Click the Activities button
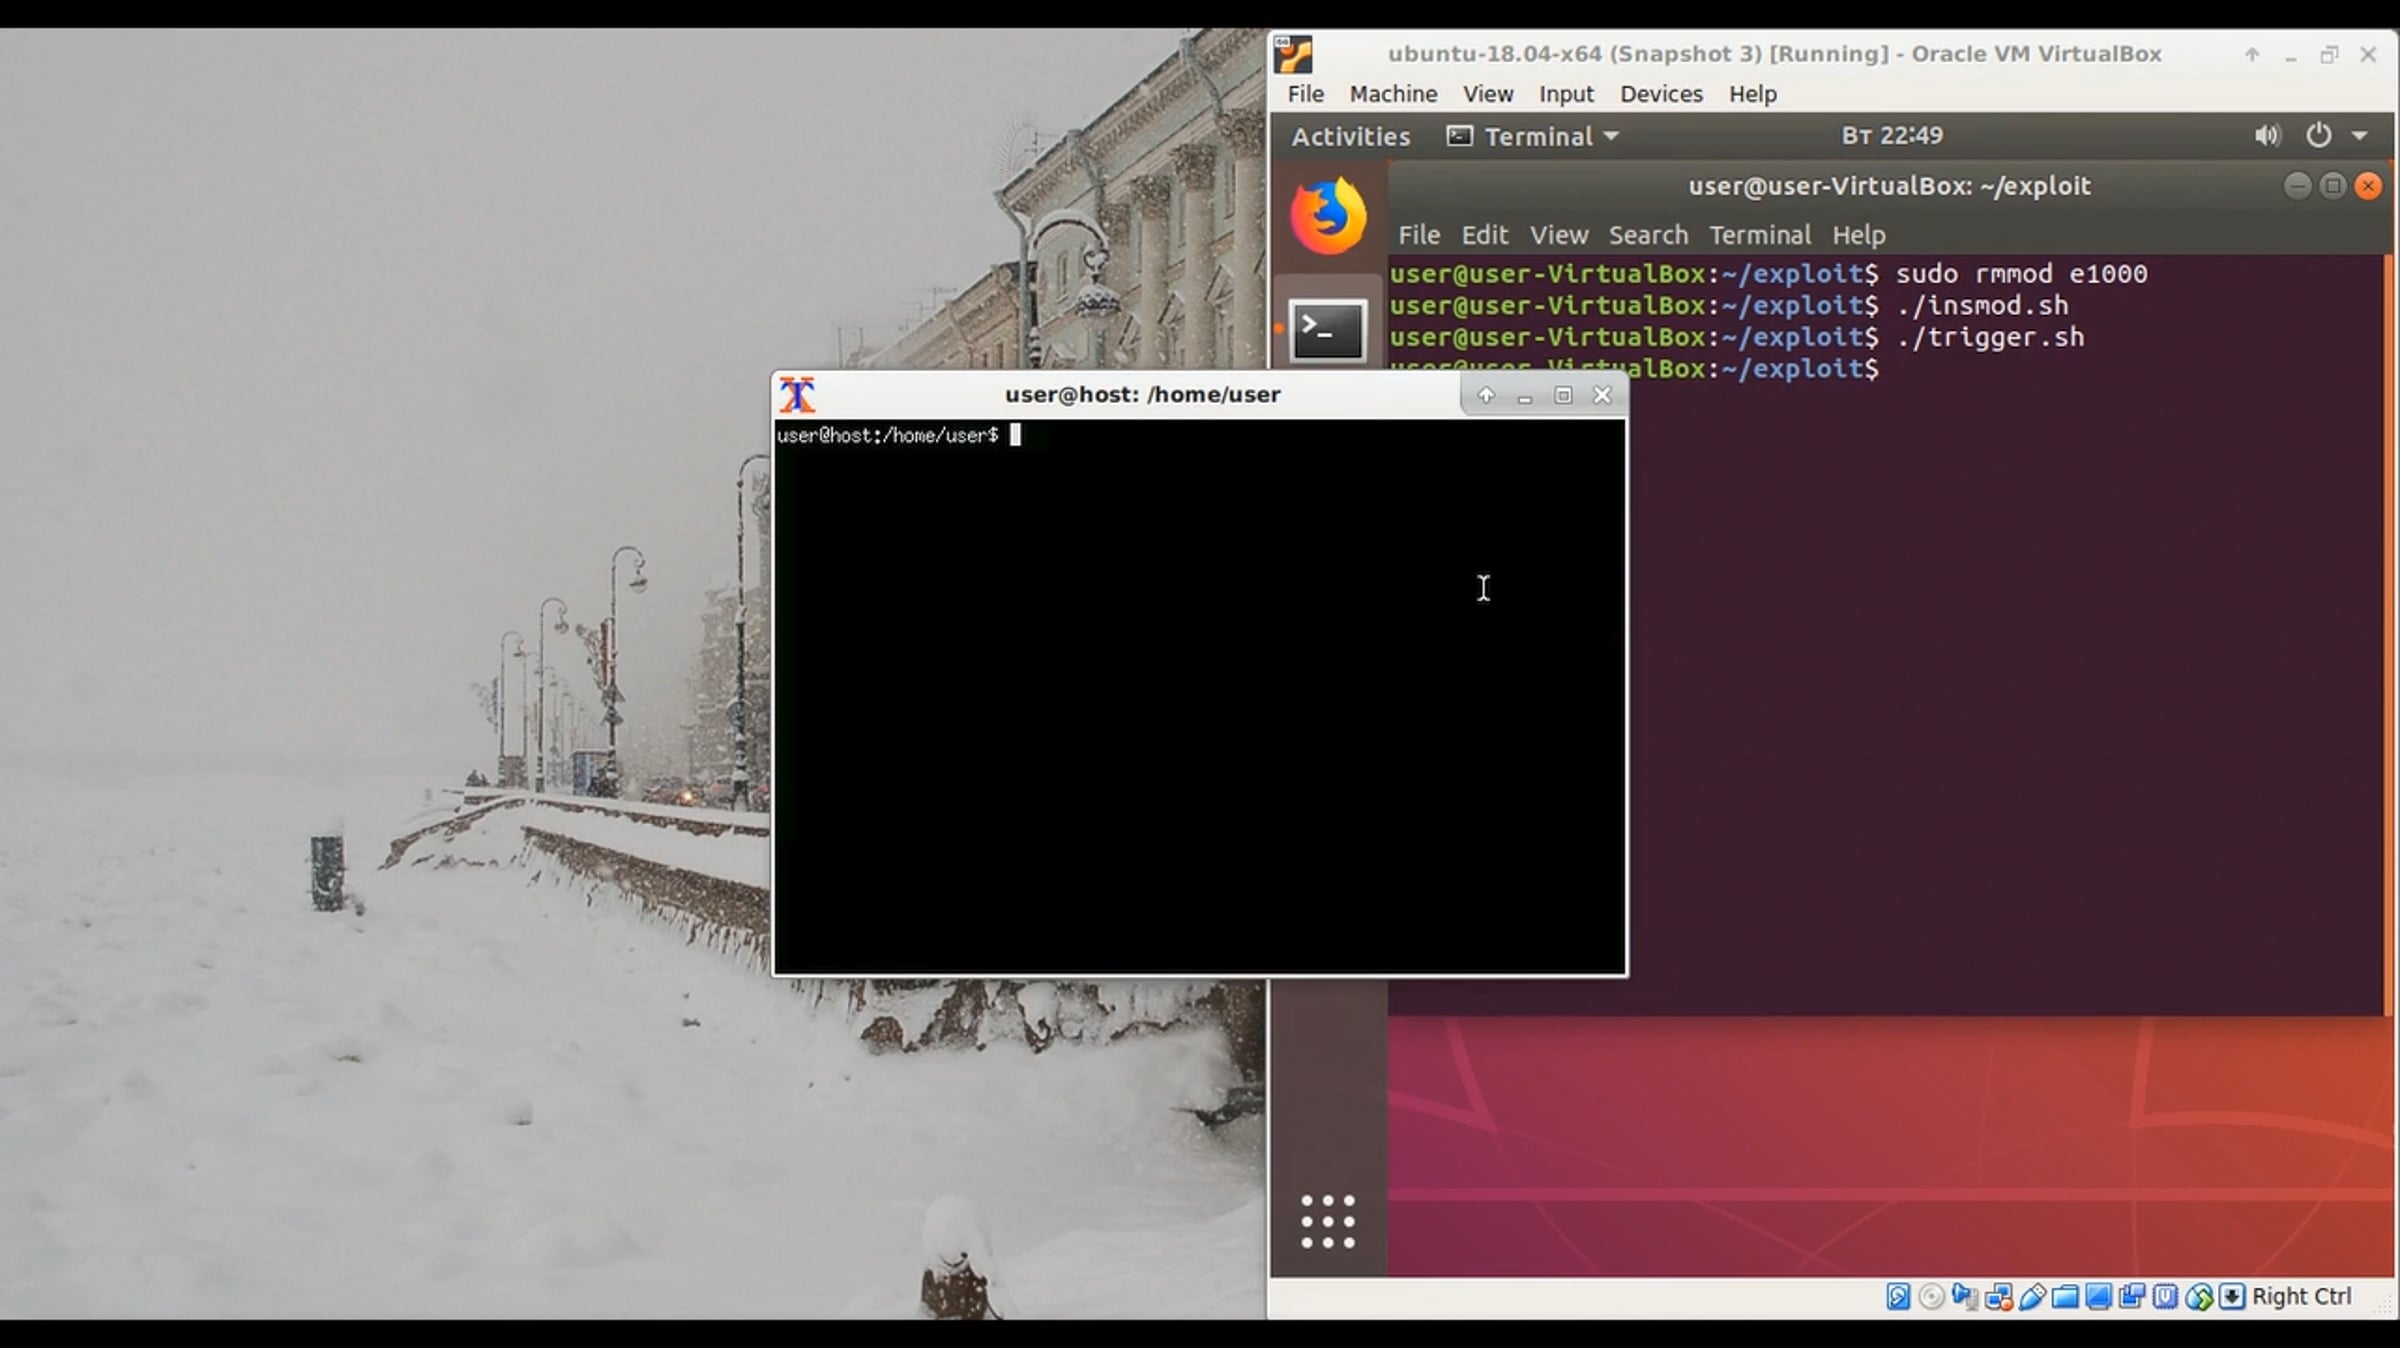Screen dimensions: 2400x1348 pos(1350,136)
